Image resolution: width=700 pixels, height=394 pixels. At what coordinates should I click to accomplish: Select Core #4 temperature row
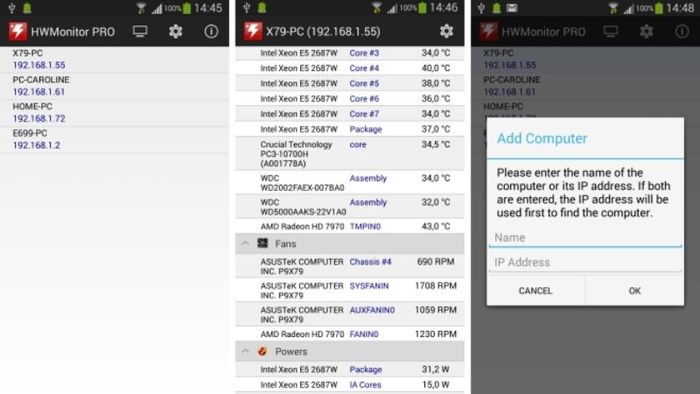[350, 68]
